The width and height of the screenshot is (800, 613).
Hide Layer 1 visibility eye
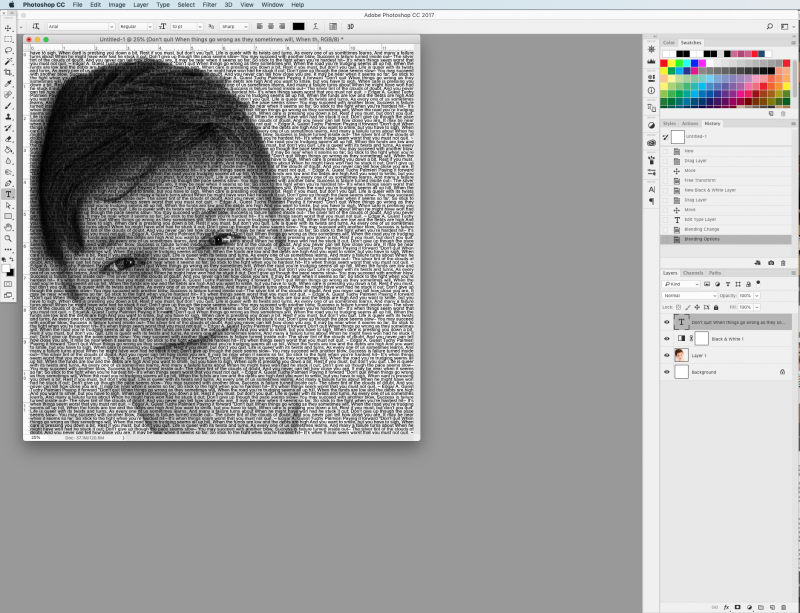pos(666,355)
